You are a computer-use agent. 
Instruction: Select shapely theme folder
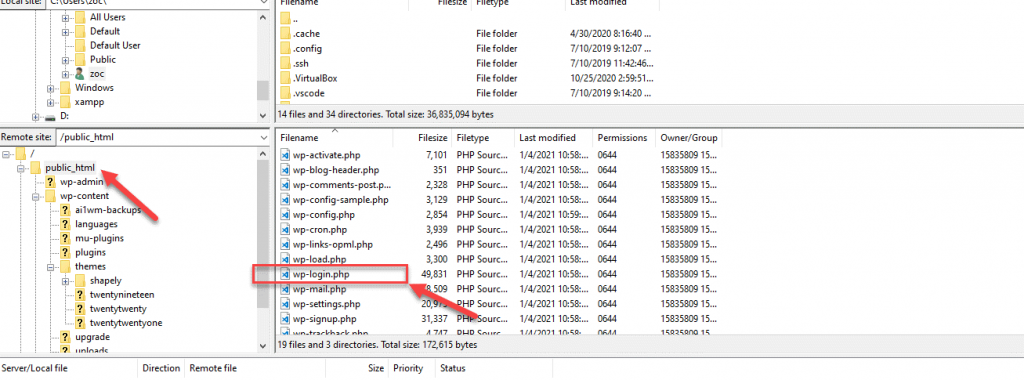click(105, 281)
